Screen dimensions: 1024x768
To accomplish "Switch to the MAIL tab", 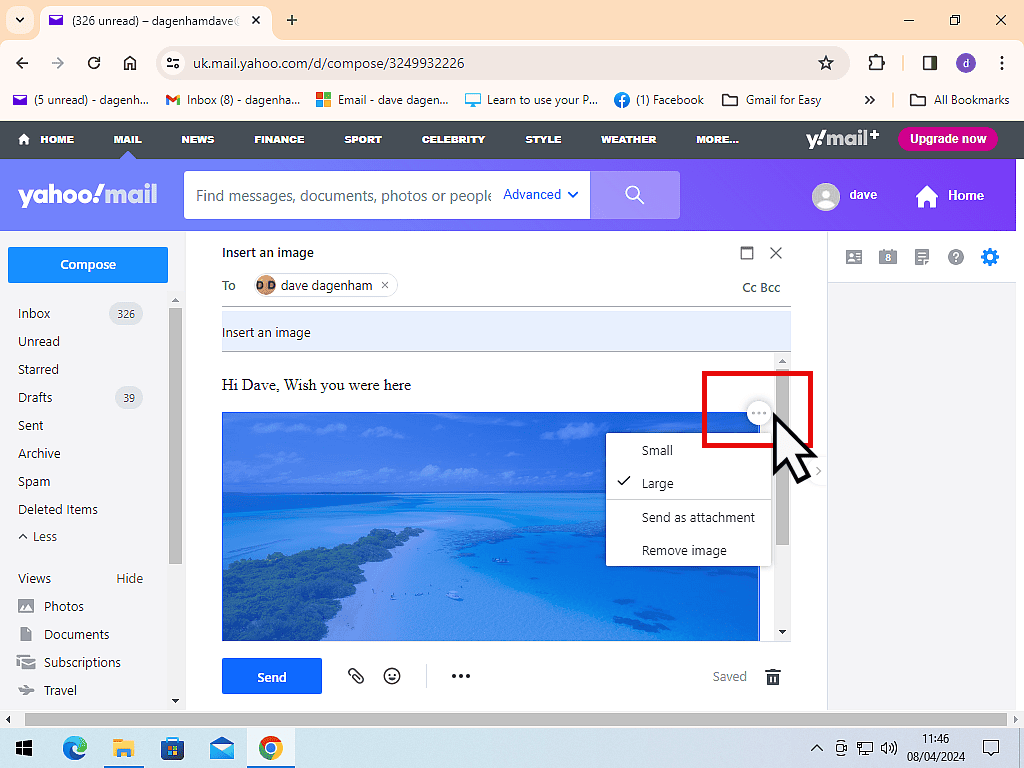I will tap(126, 139).
